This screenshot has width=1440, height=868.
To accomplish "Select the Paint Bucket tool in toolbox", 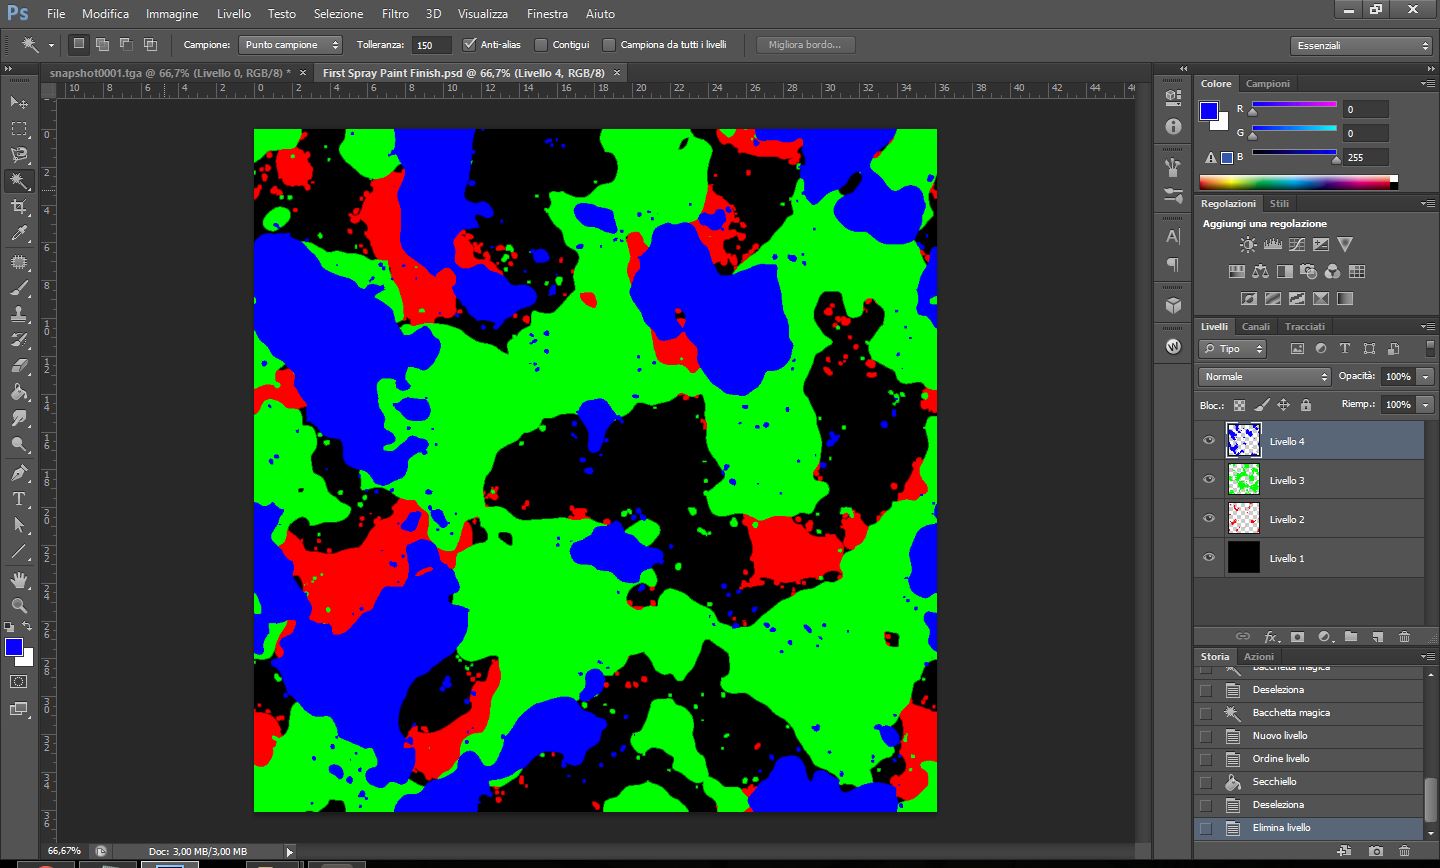I will (x=19, y=392).
